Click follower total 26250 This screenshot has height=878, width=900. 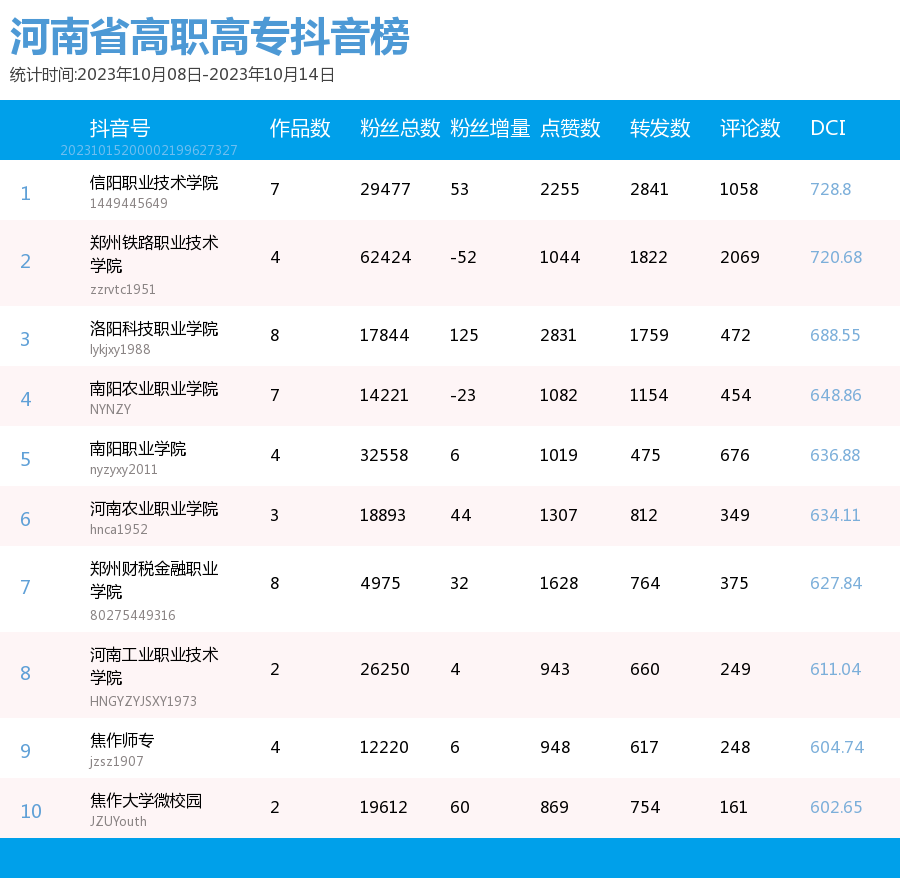coord(385,669)
